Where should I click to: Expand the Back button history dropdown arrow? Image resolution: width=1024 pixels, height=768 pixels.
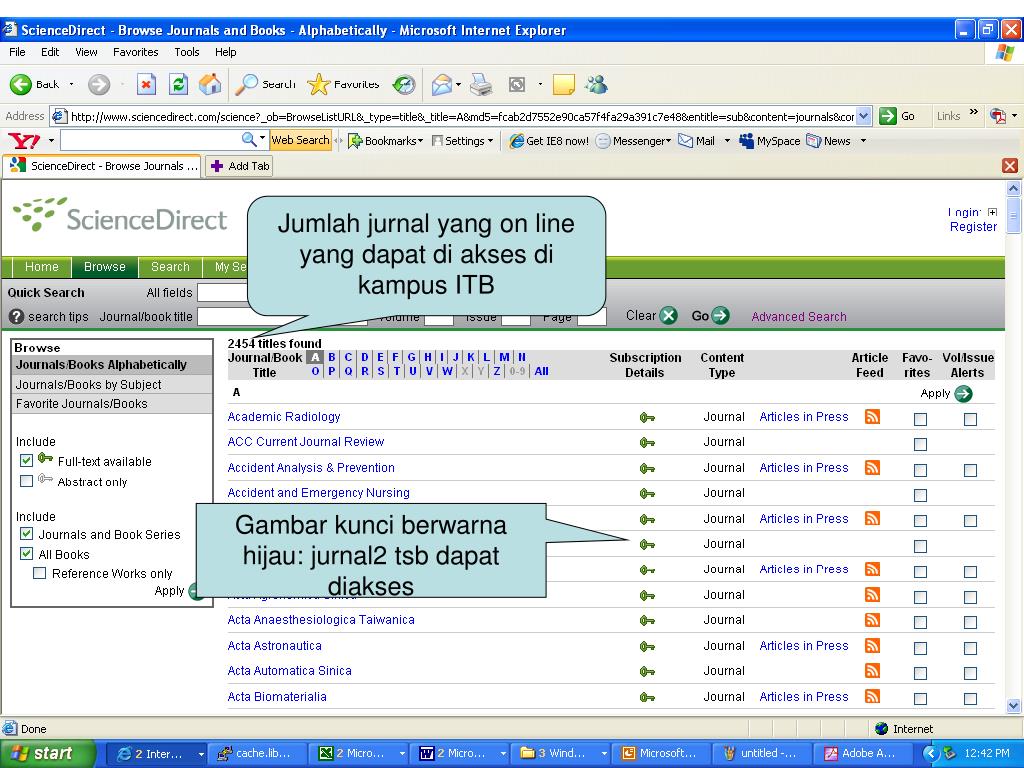[x=71, y=84]
